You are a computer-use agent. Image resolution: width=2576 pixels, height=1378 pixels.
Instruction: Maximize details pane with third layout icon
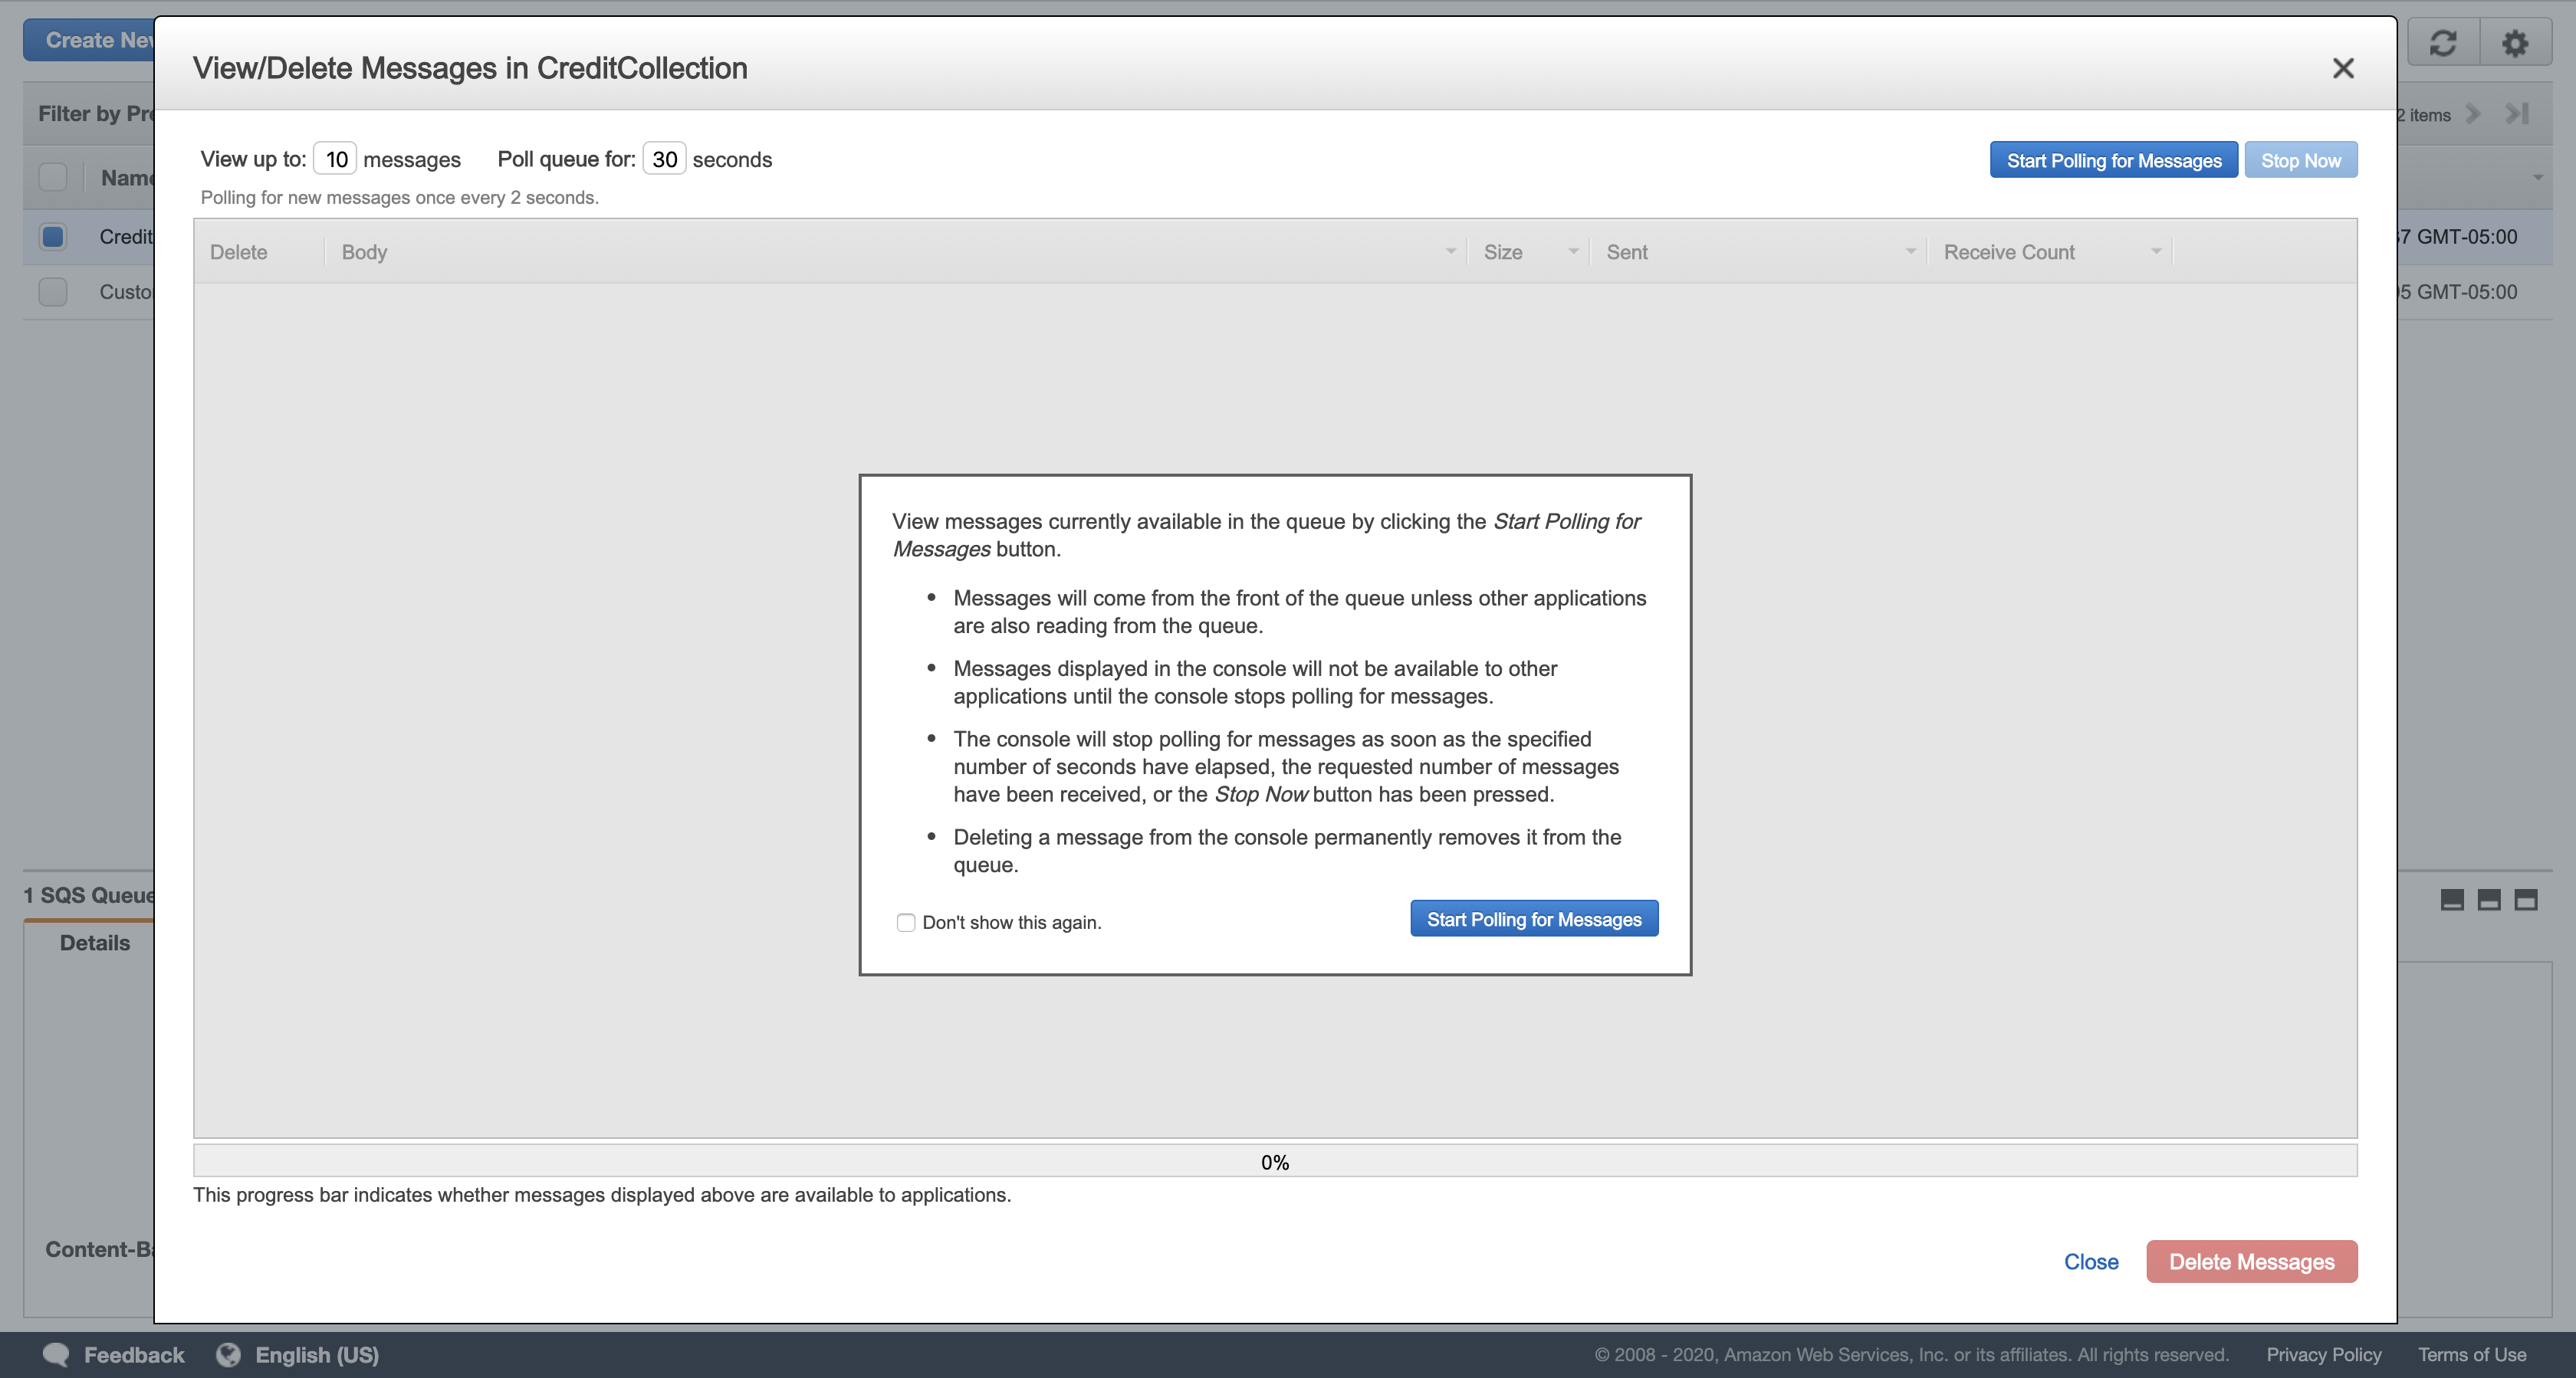click(x=2525, y=900)
